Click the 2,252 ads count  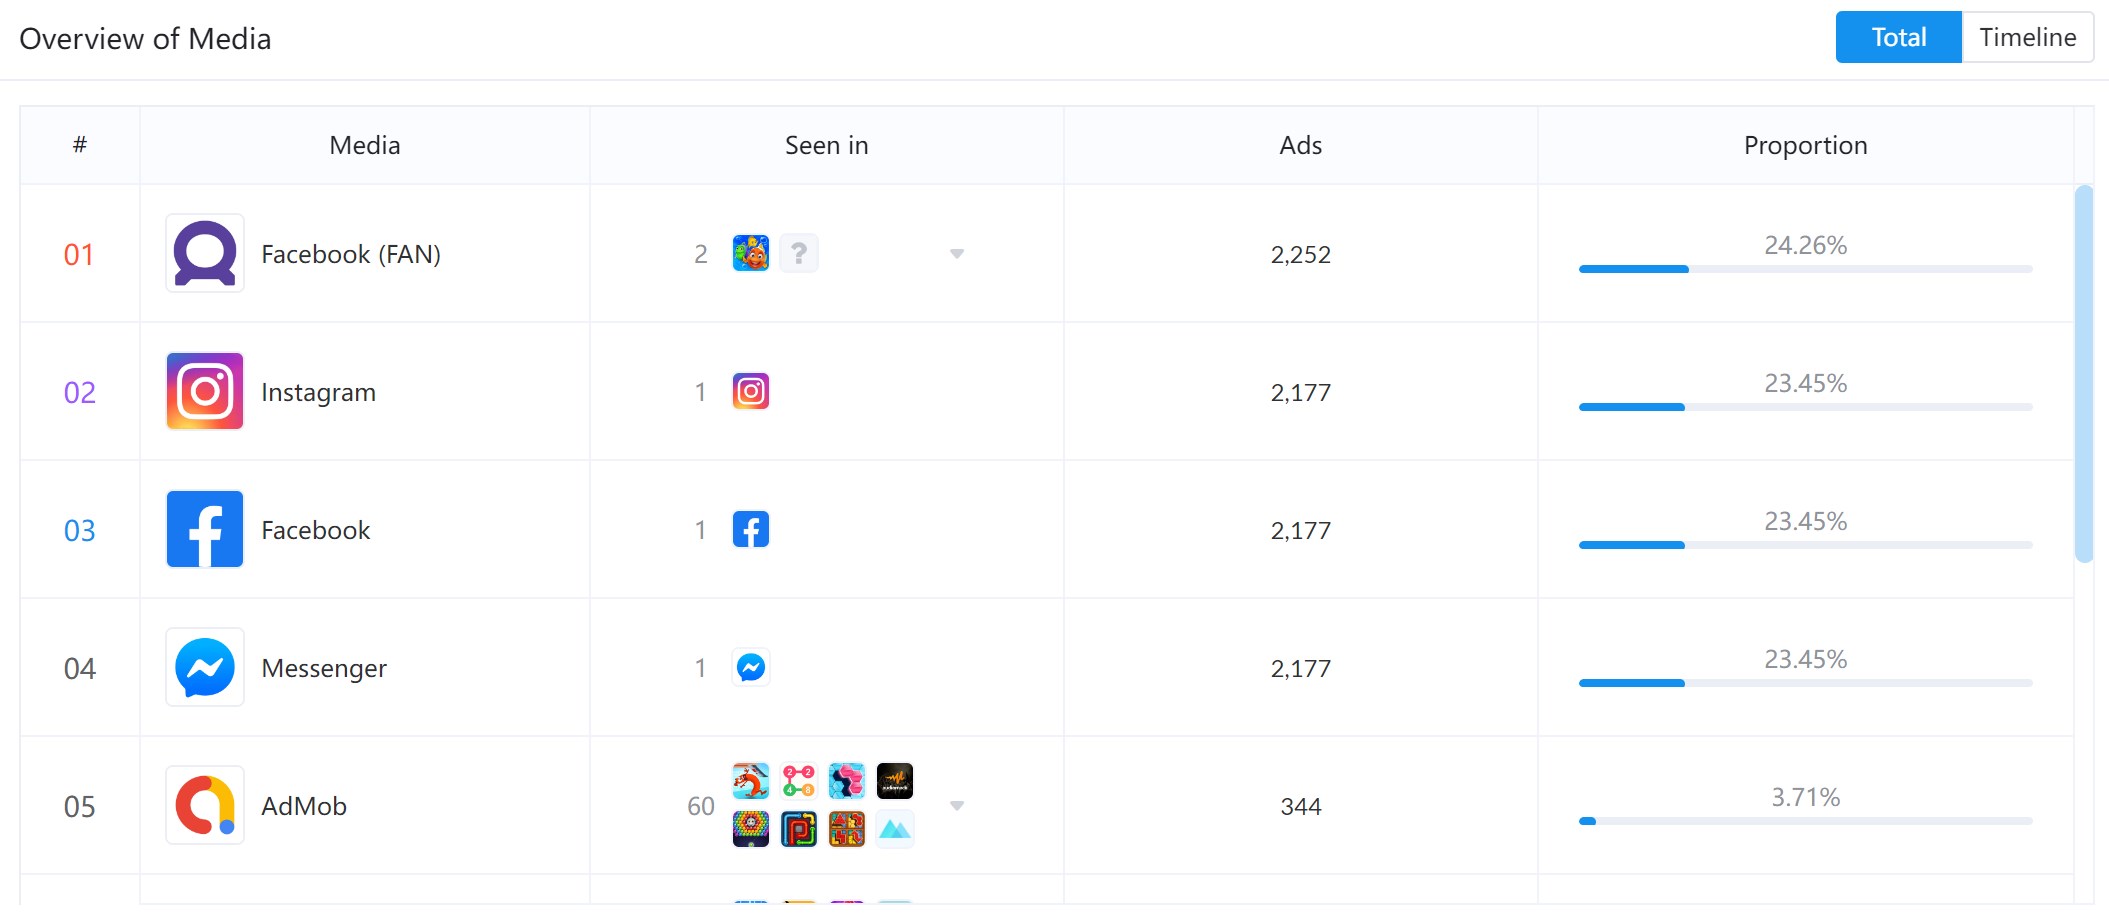(1301, 254)
